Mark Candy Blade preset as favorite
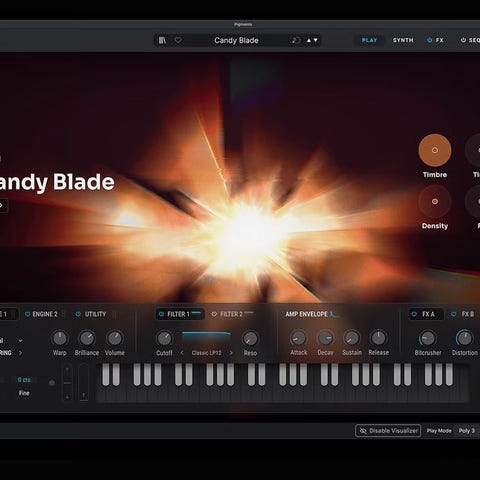The image size is (480, 480). click(178, 40)
